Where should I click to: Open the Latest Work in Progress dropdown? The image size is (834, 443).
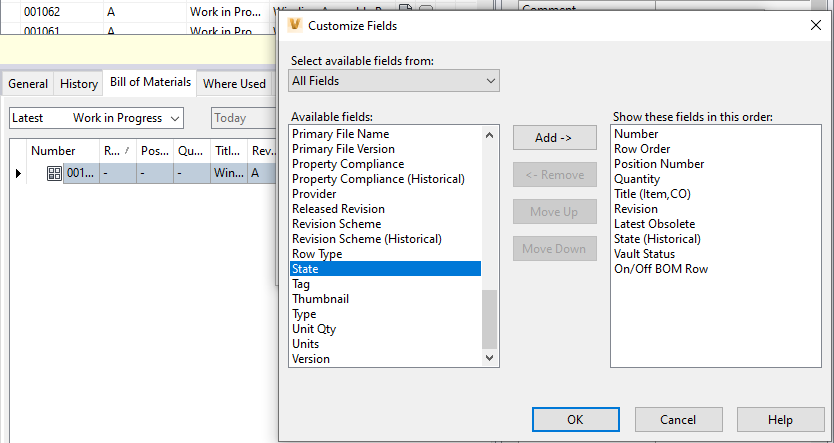(x=96, y=118)
